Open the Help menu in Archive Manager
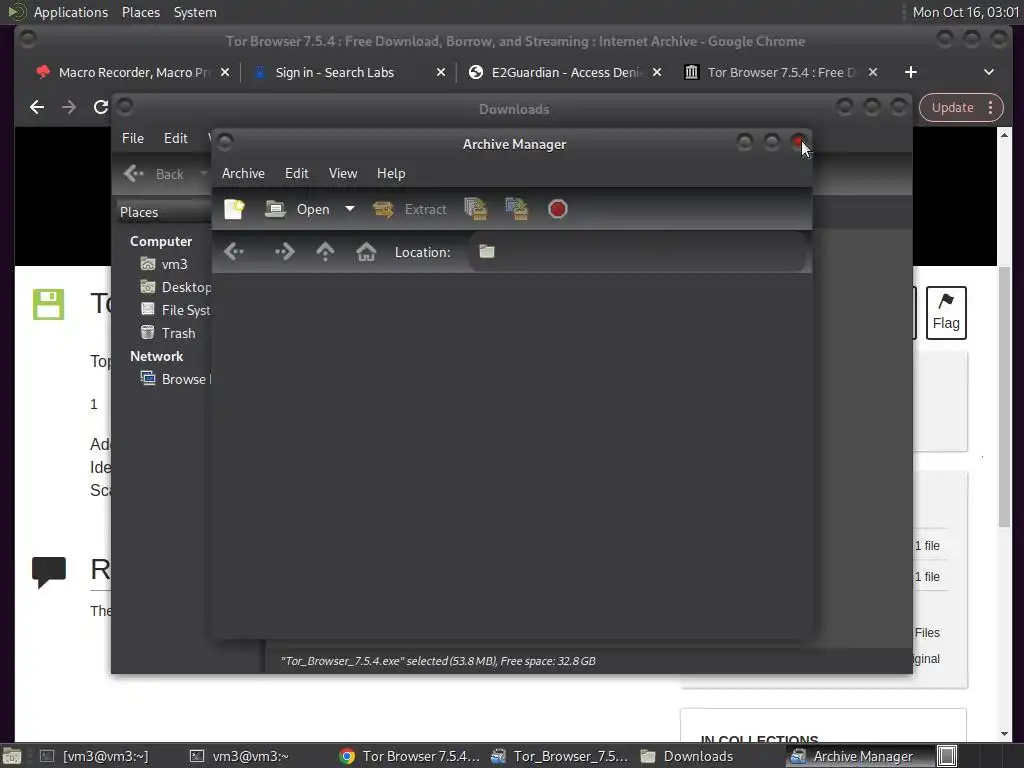 (391, 173)
